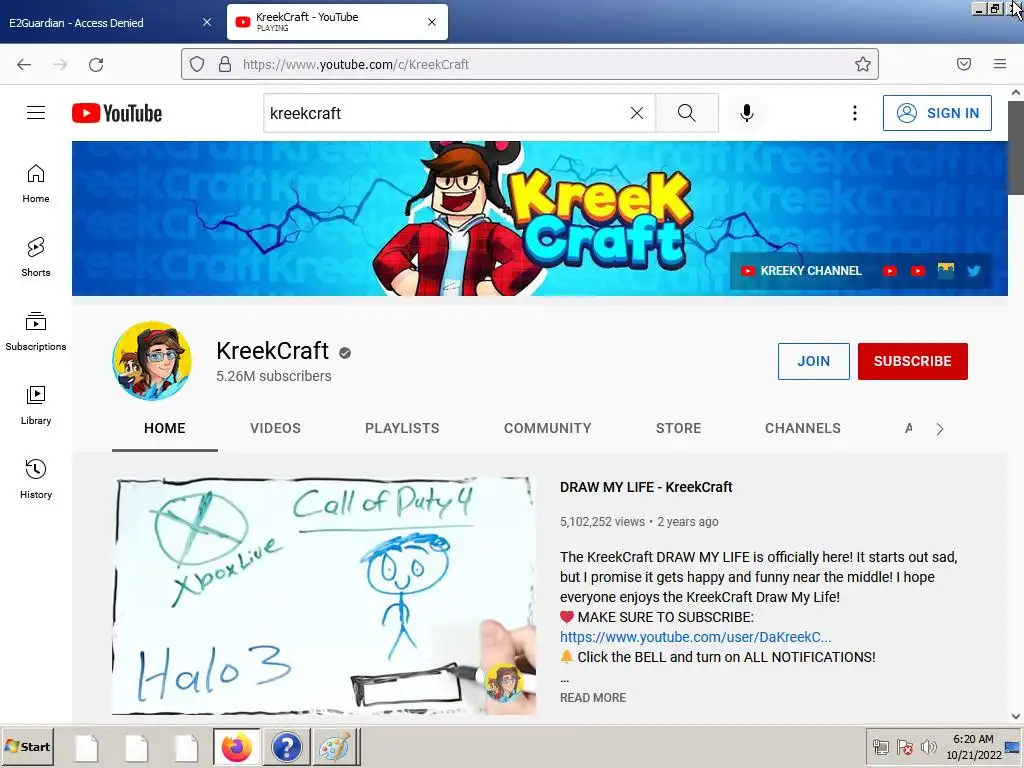Click the shield tracking protection icon
The width and height of the screenshot is (1024, 768).
(197, 64)
